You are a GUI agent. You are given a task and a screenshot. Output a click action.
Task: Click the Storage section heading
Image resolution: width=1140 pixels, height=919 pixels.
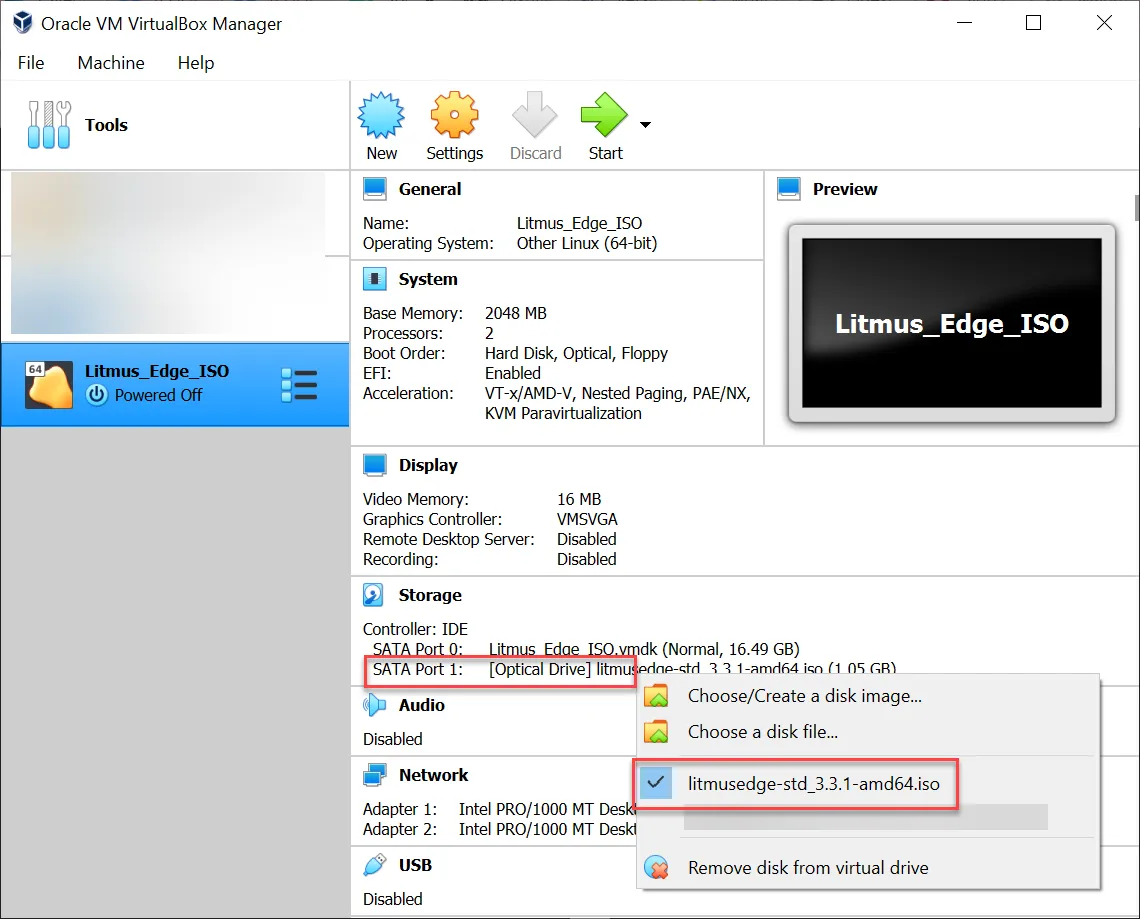click(430, 595)
